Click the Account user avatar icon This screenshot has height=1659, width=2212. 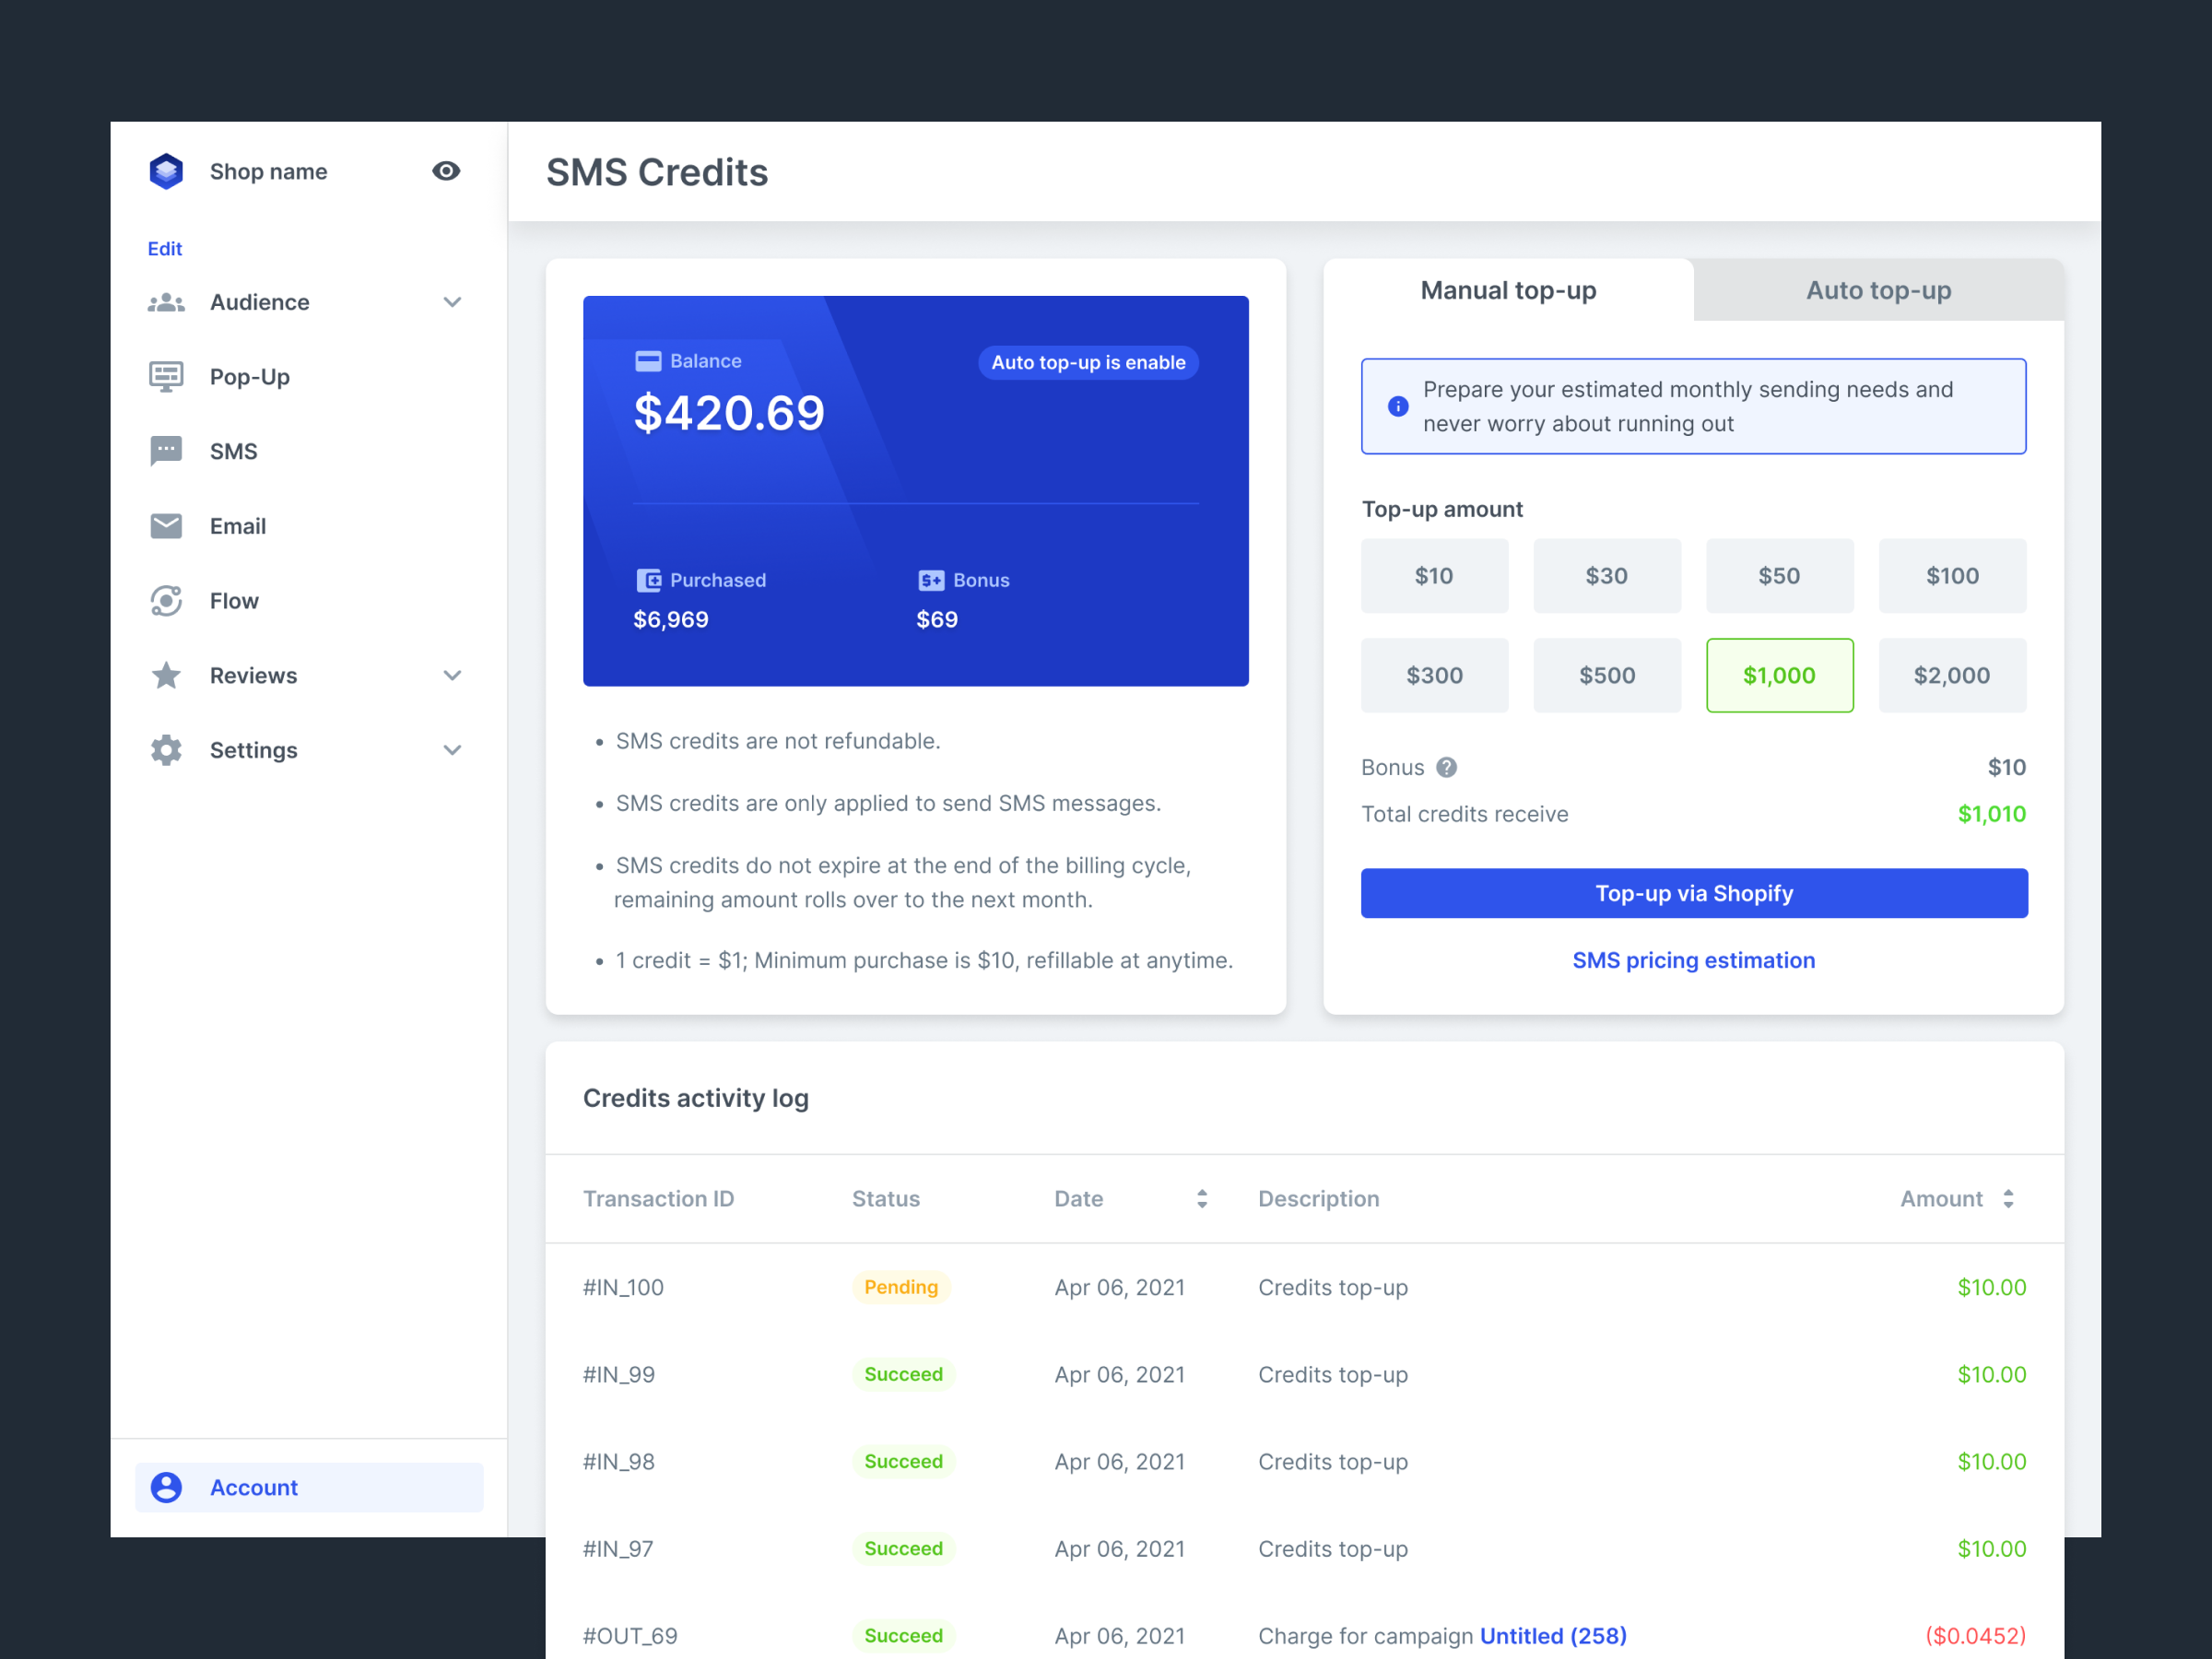coord(166,1487)
